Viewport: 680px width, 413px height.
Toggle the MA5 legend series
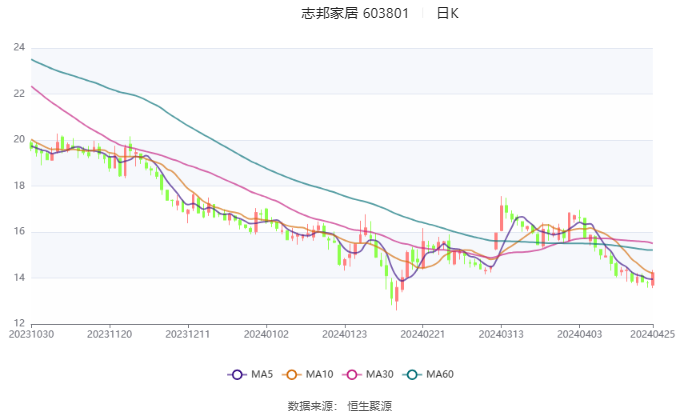250,374
